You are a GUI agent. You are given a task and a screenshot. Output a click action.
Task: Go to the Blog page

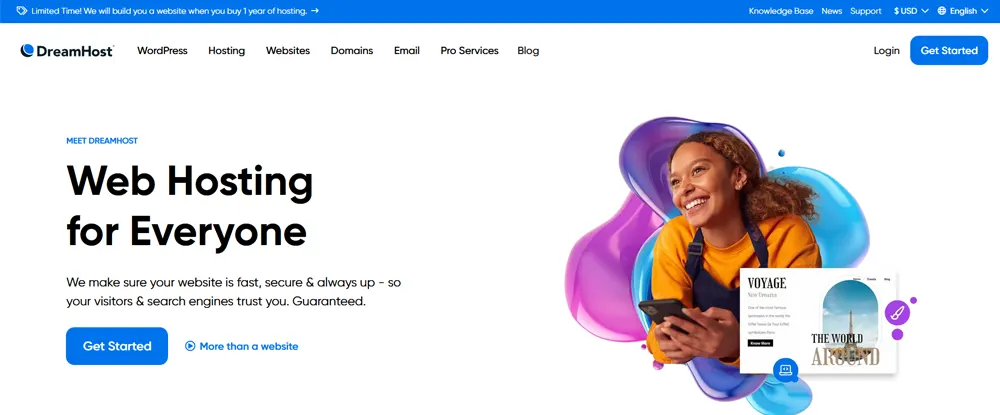pos(528,50)
